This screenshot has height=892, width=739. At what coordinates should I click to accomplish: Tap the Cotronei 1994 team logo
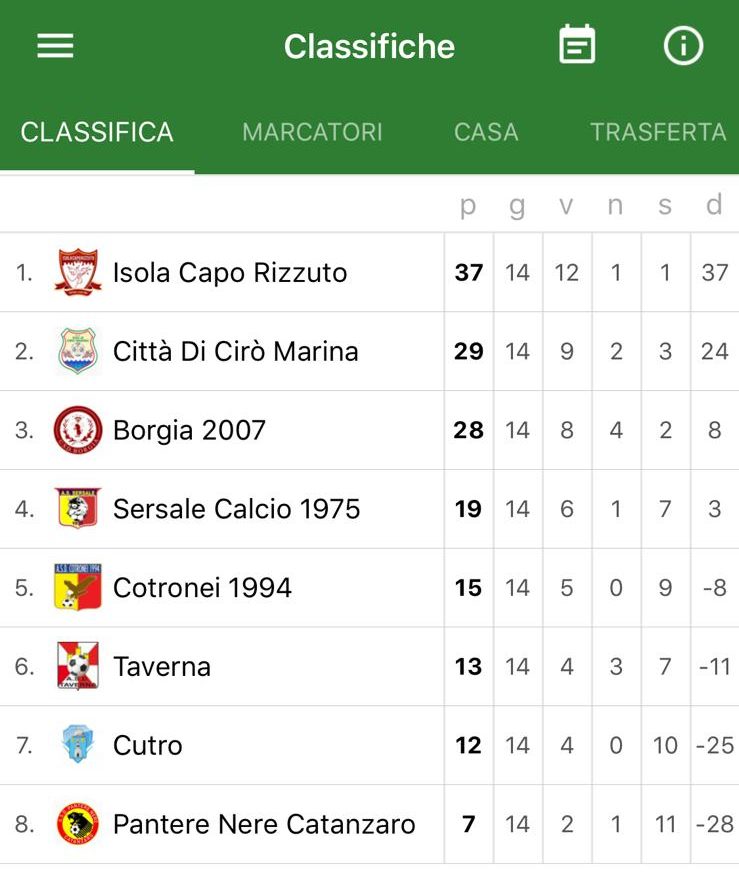click(x=78, y=588)
